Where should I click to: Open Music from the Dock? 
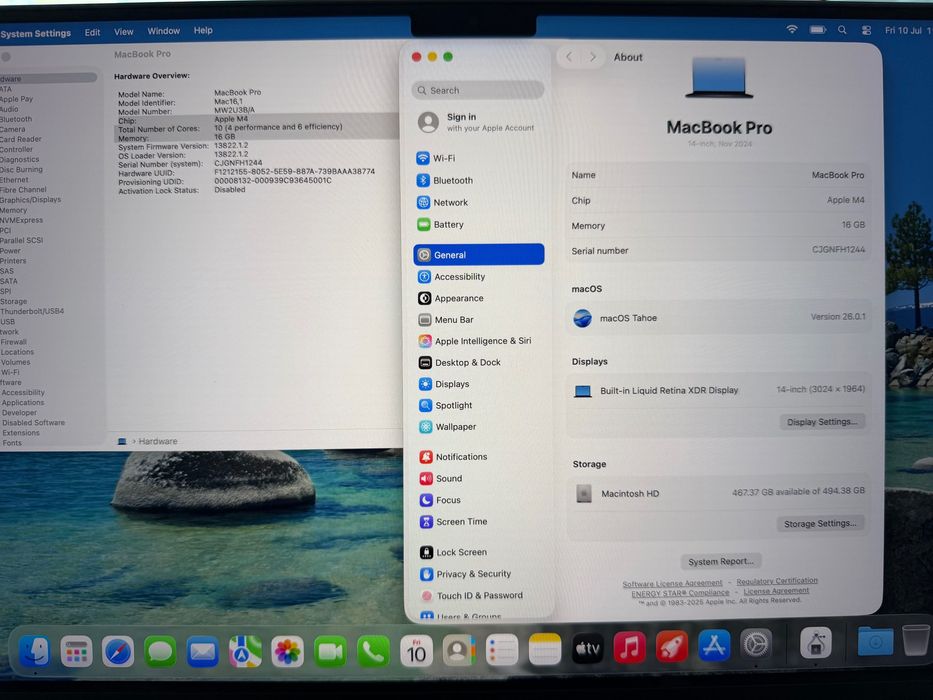point(629,647)
